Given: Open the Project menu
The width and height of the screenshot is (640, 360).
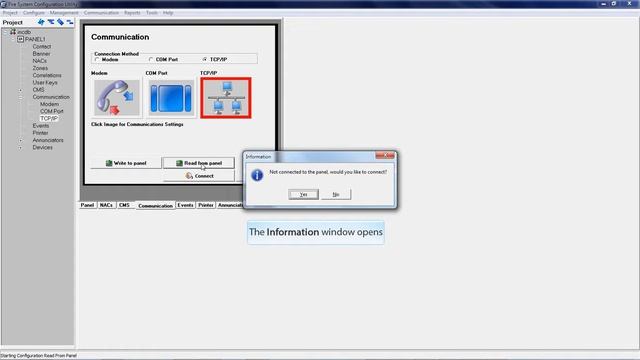Looking at the screenshot, I should 10,13.
